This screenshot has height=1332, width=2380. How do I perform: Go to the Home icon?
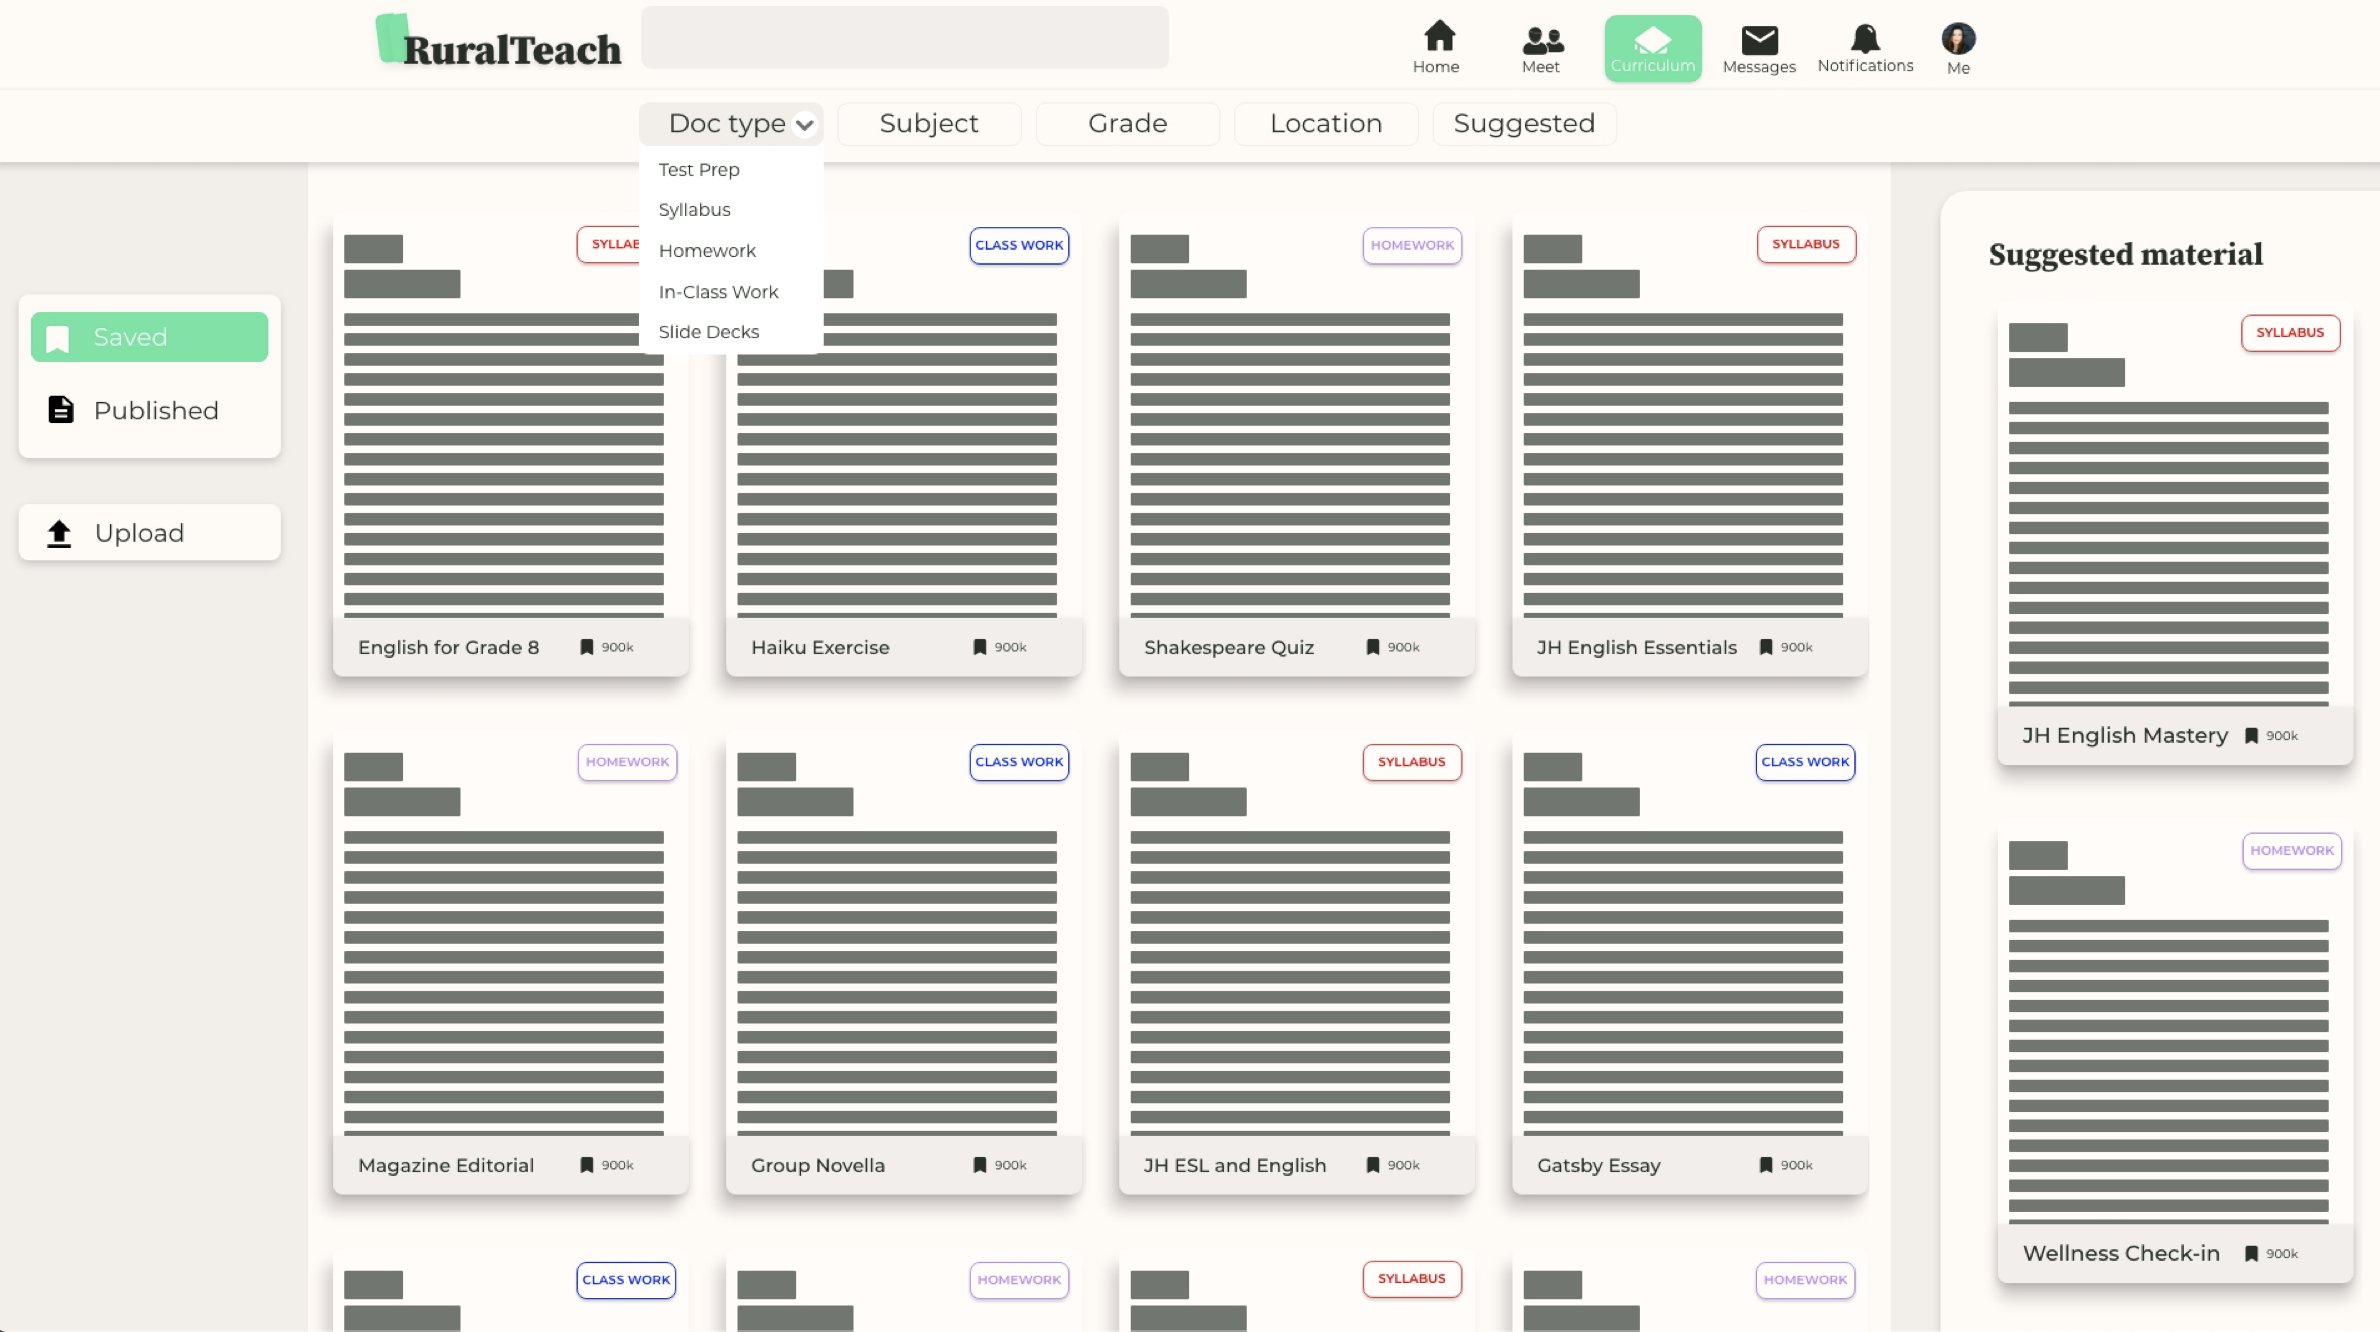tap(1439, 36)
